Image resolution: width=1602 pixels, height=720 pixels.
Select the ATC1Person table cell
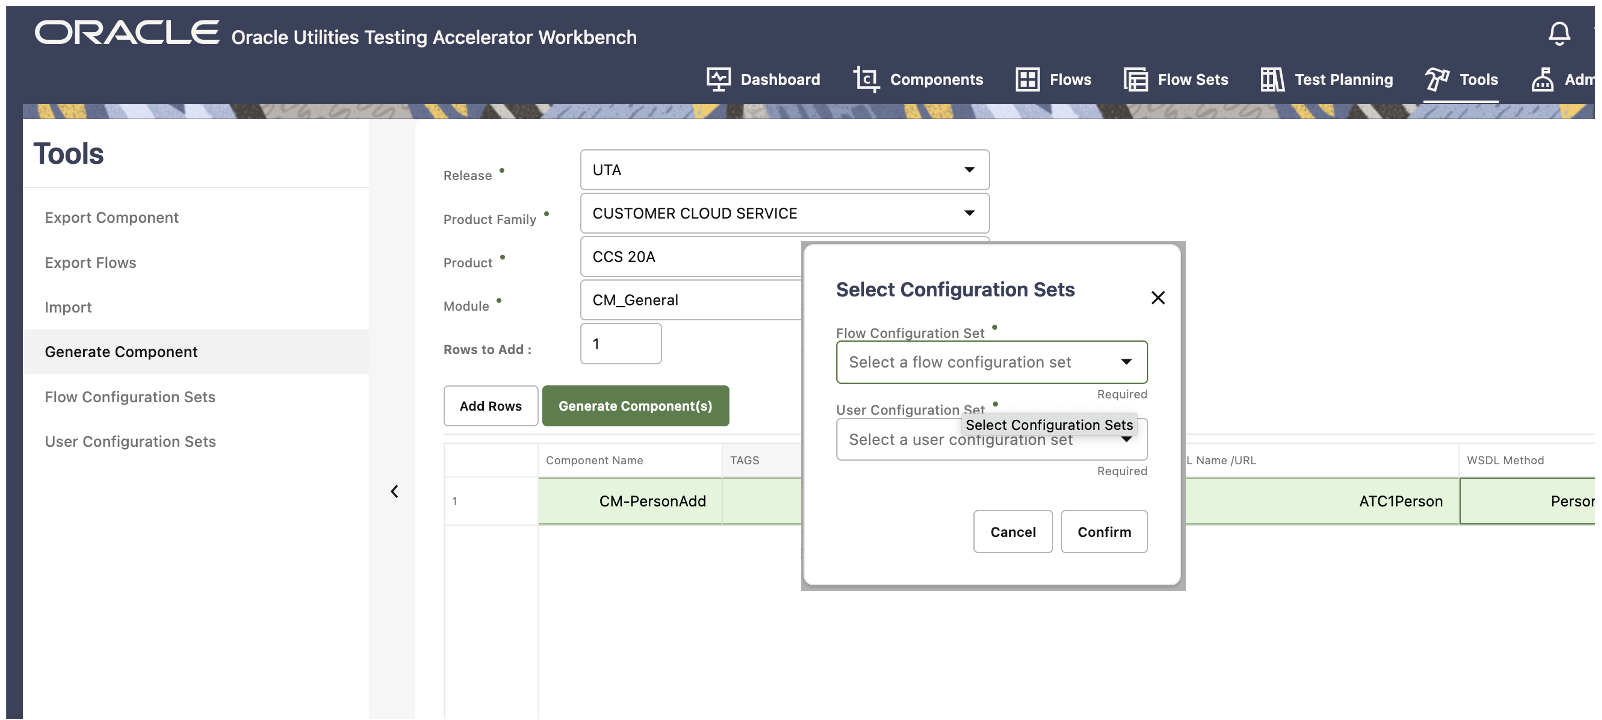pos(1321,501)
